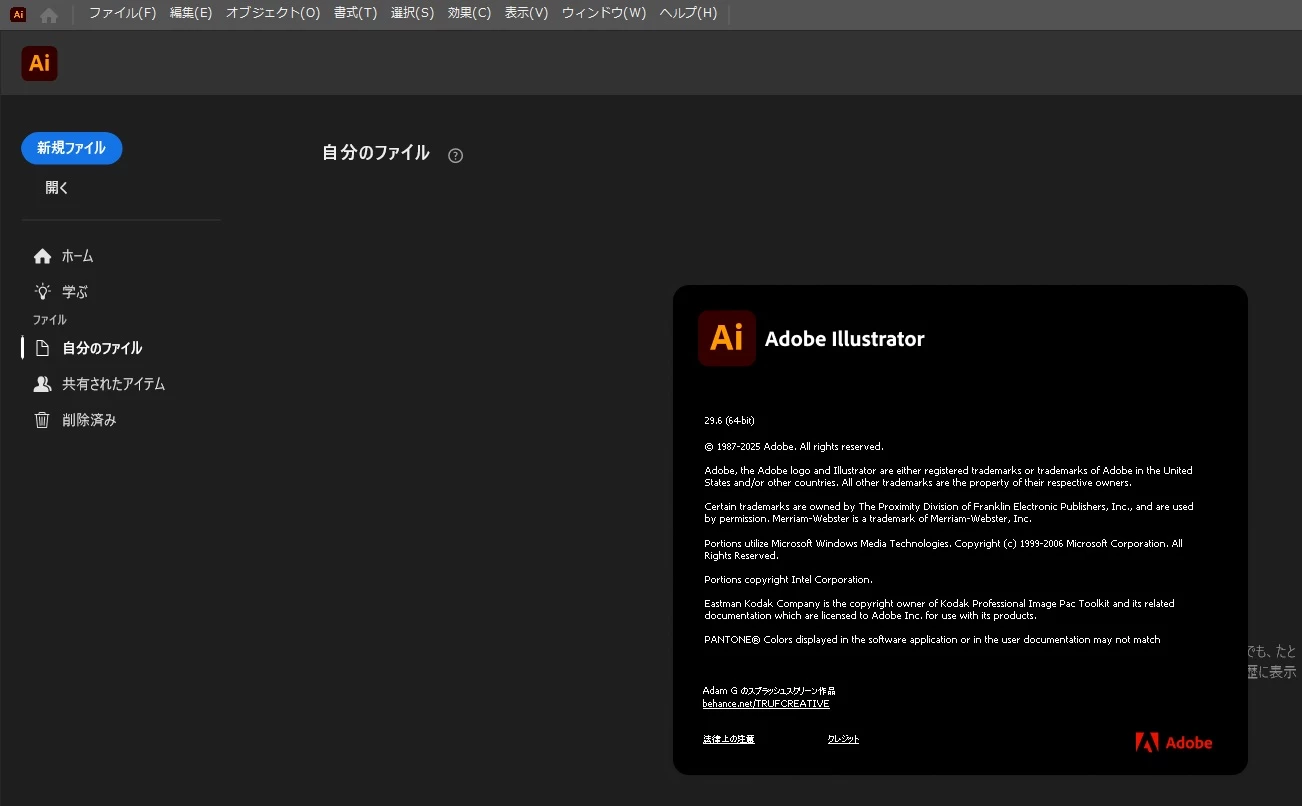The width and height of the screenshot is (1302, 806).
Task: Open the ウィンドウ(W) menu
Action: tap(604, 13)
